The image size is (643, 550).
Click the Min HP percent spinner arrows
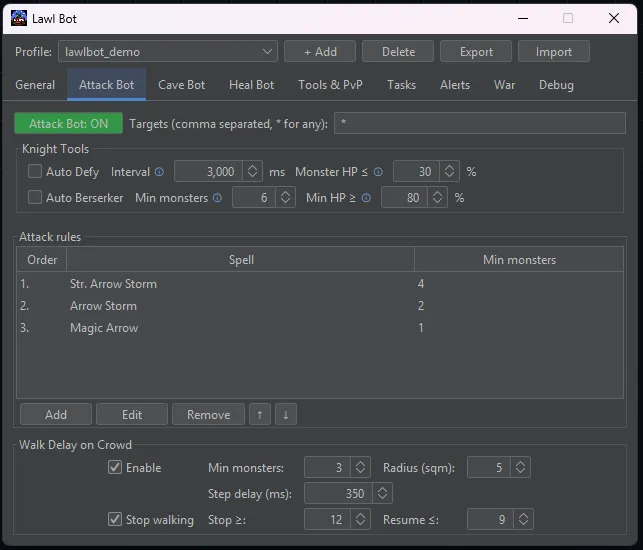438,197
